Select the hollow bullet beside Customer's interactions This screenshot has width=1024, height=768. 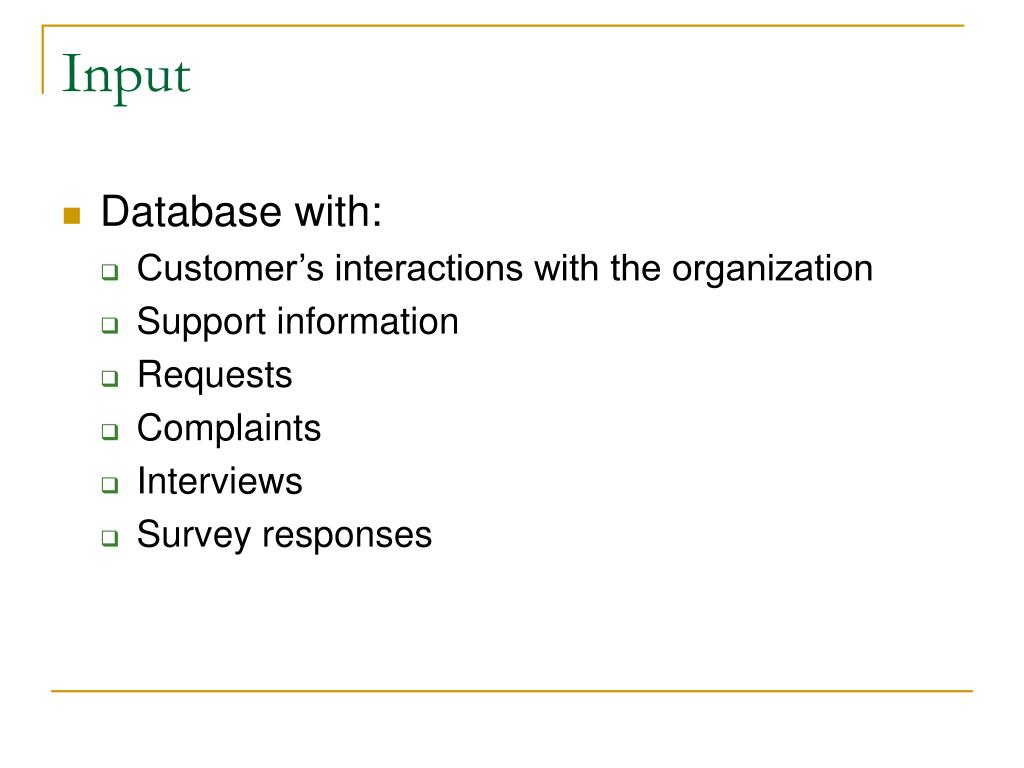click(110, 272)
